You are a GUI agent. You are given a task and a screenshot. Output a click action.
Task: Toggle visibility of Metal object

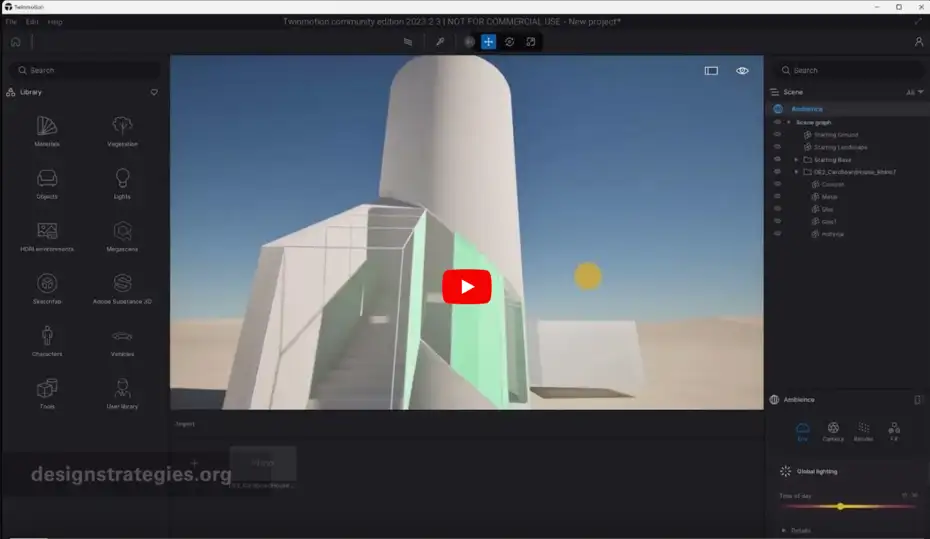pyautogui.click(x=777, y=197)
